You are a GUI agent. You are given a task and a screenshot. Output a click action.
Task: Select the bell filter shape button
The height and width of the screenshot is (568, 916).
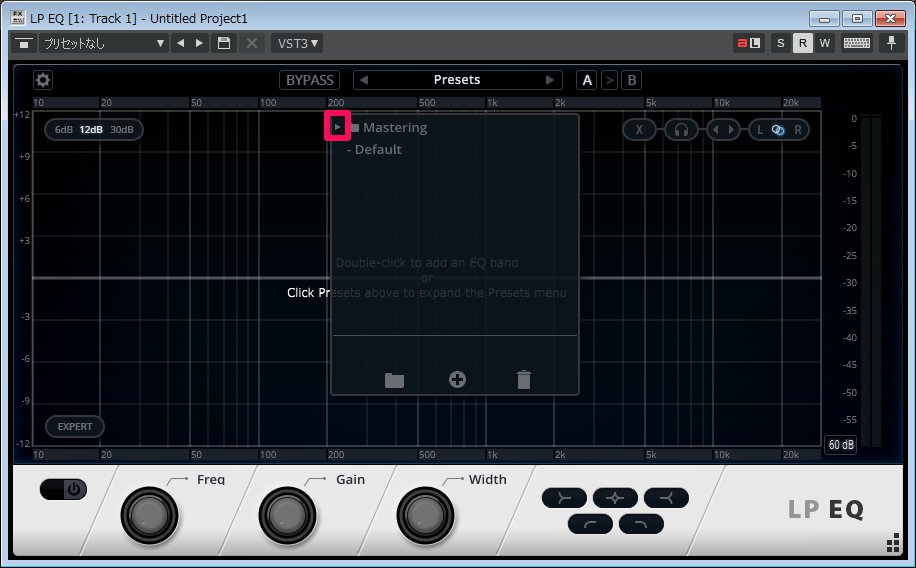tap(614, 497)
